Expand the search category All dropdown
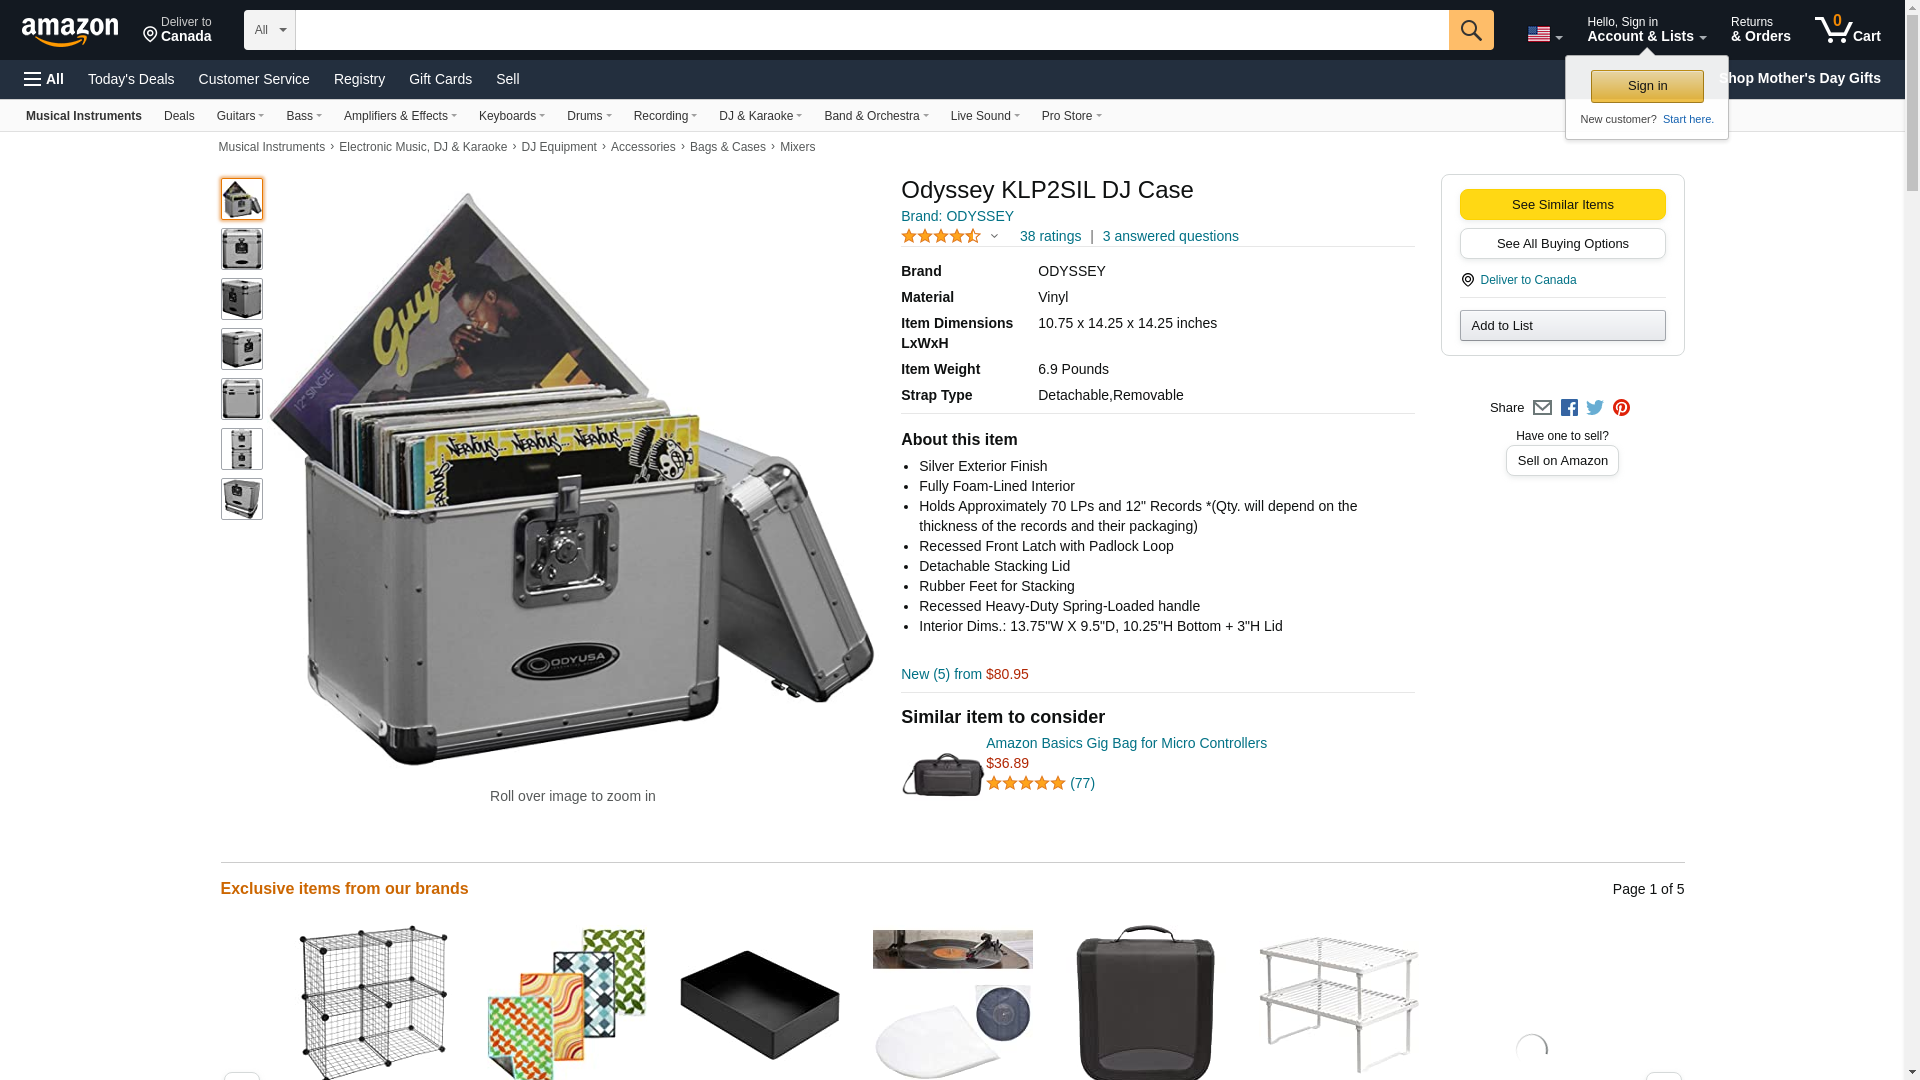This screenshot has width=1920, height=1080. (269, 30)
